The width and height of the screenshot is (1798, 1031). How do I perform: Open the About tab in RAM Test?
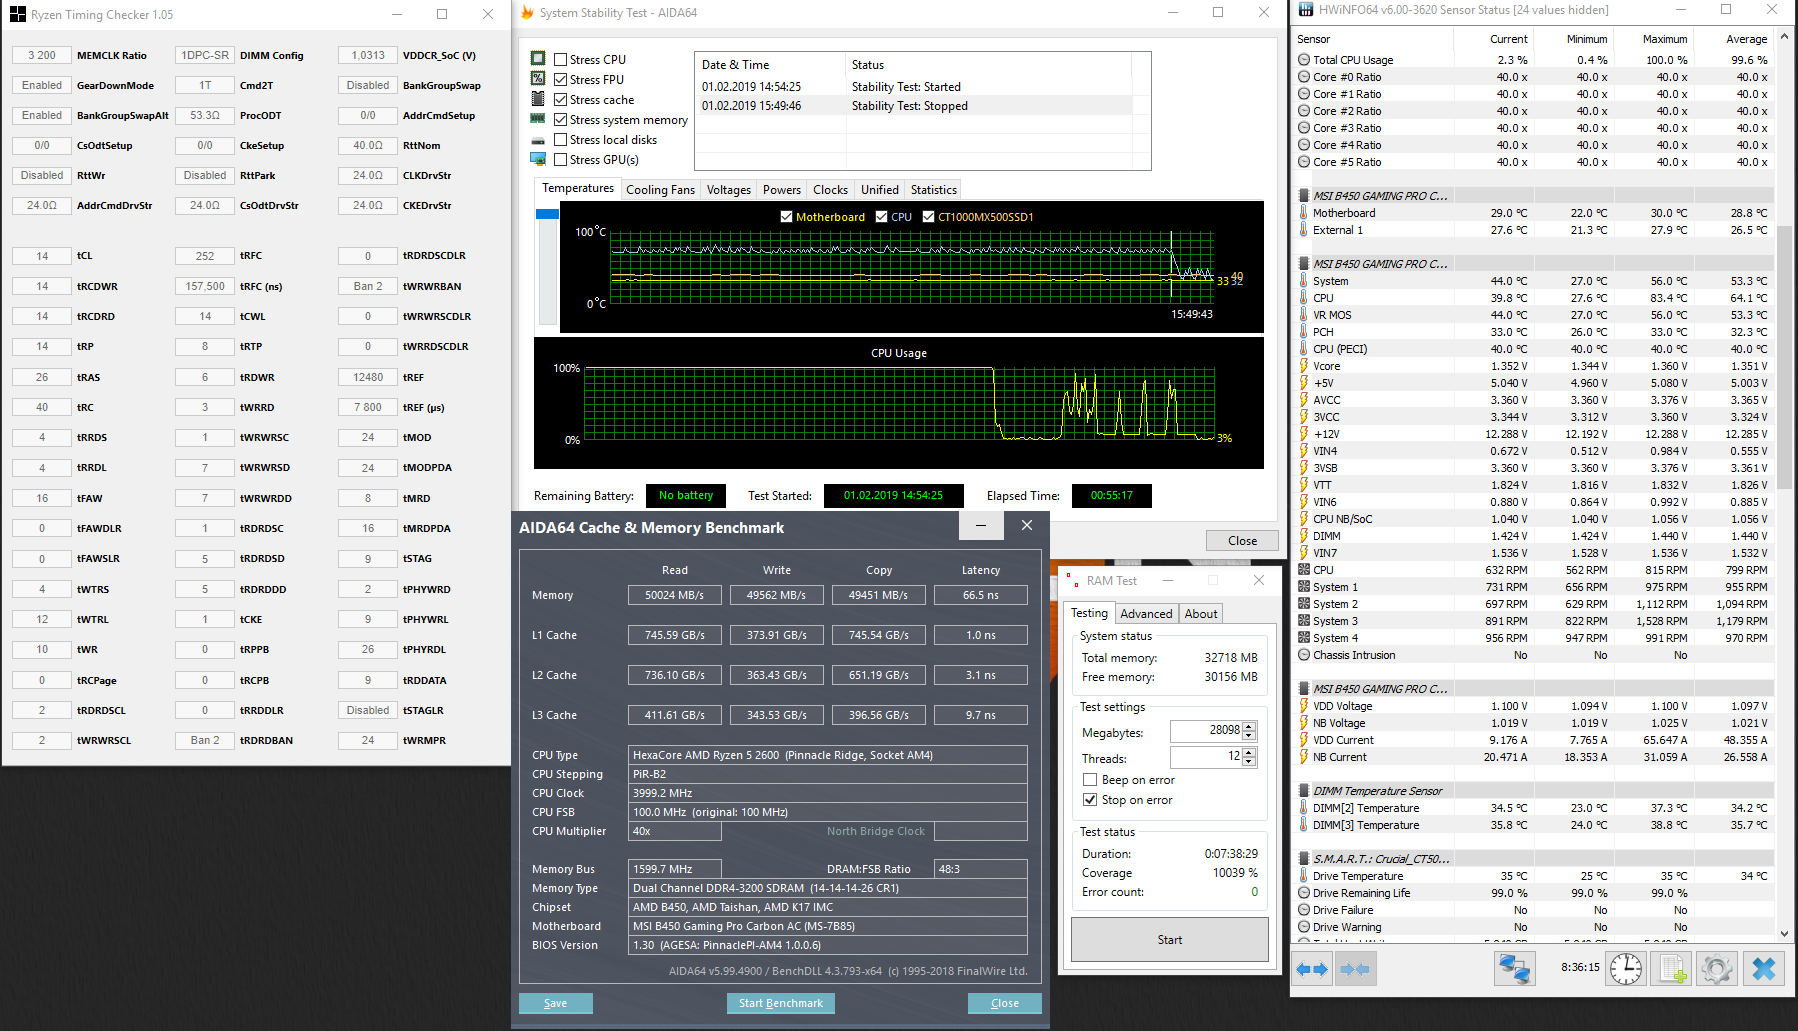1201,614
